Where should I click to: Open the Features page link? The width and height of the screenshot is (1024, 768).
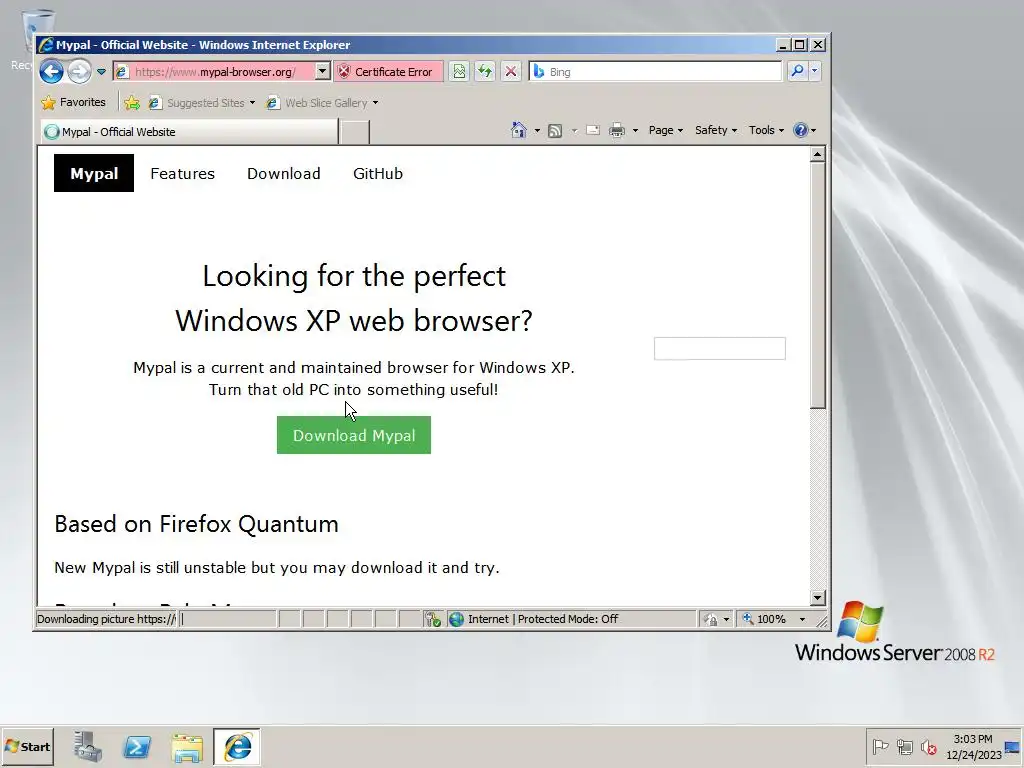pyautogui.click(x=182, y=174)
